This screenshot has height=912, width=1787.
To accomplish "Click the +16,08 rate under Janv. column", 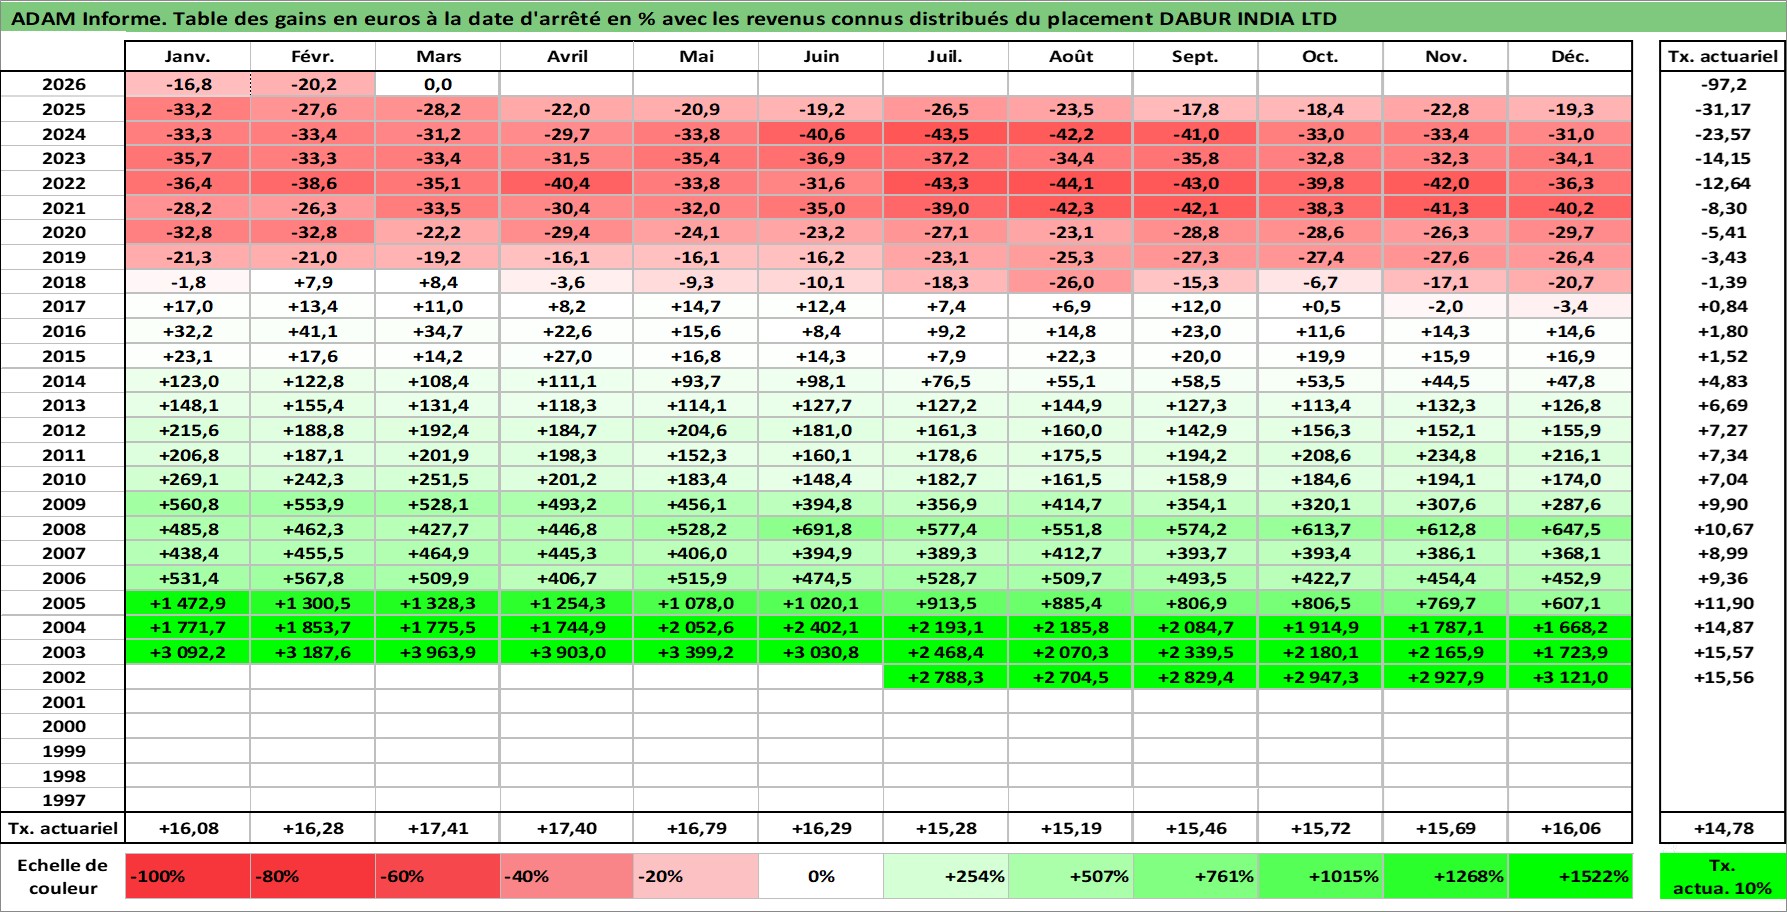I will (188, 828).
